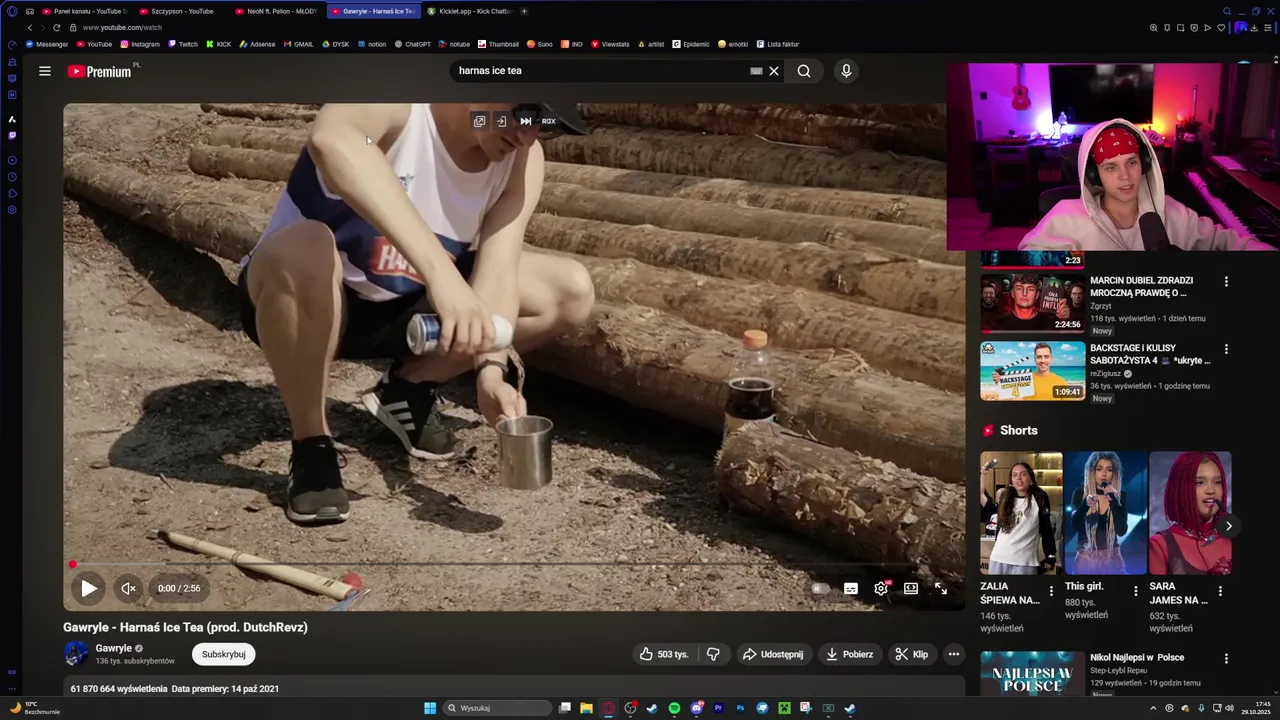1280x720 pixels.
Task: Open options for ZALIA ŚPIEWA short
Action: [x=1051, y=591]
